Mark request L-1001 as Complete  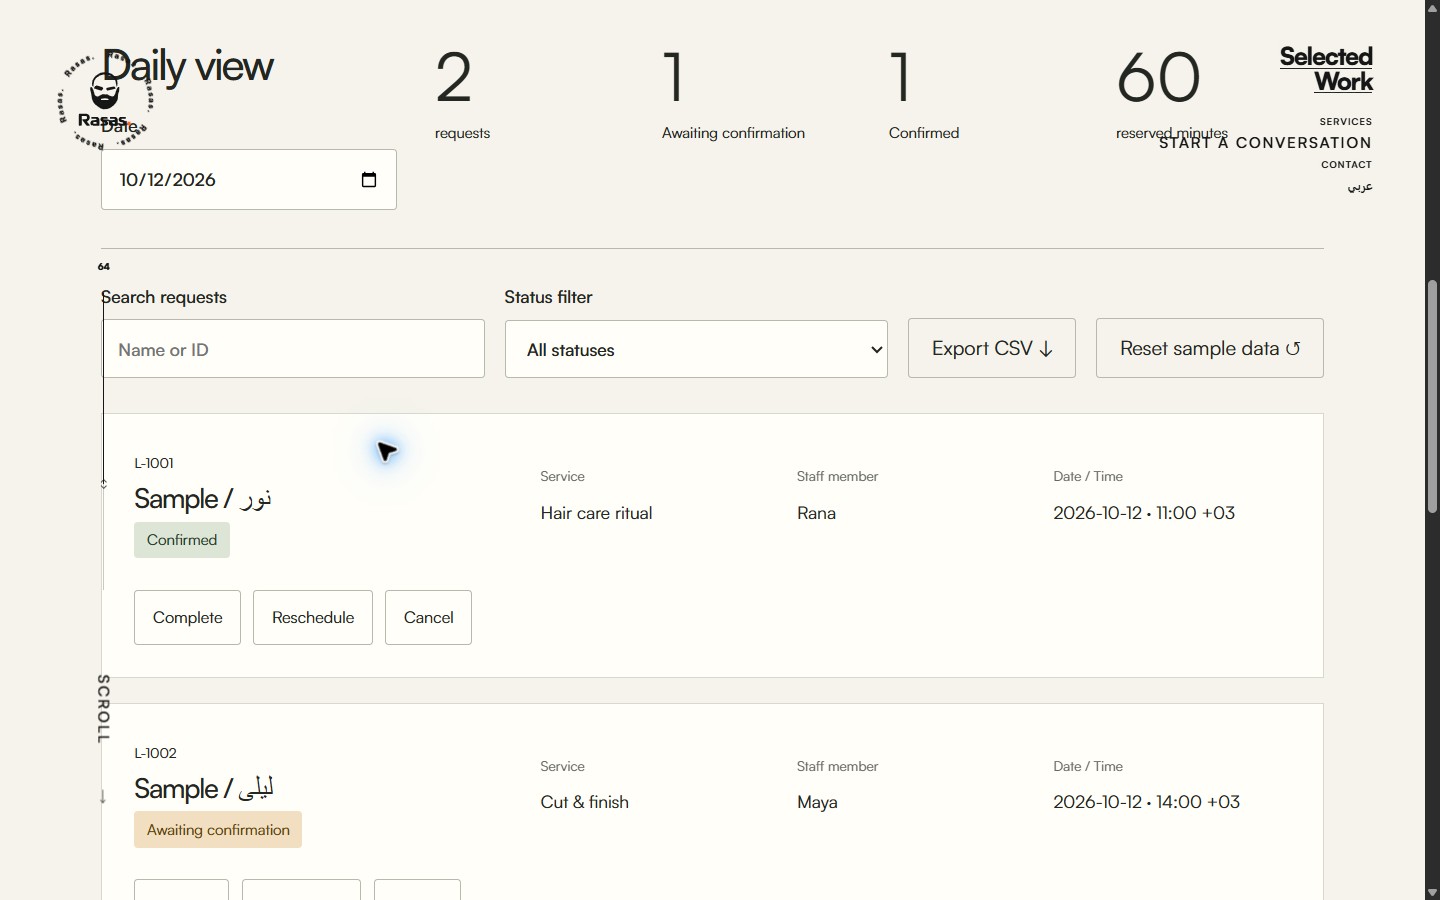click(188, 617)
